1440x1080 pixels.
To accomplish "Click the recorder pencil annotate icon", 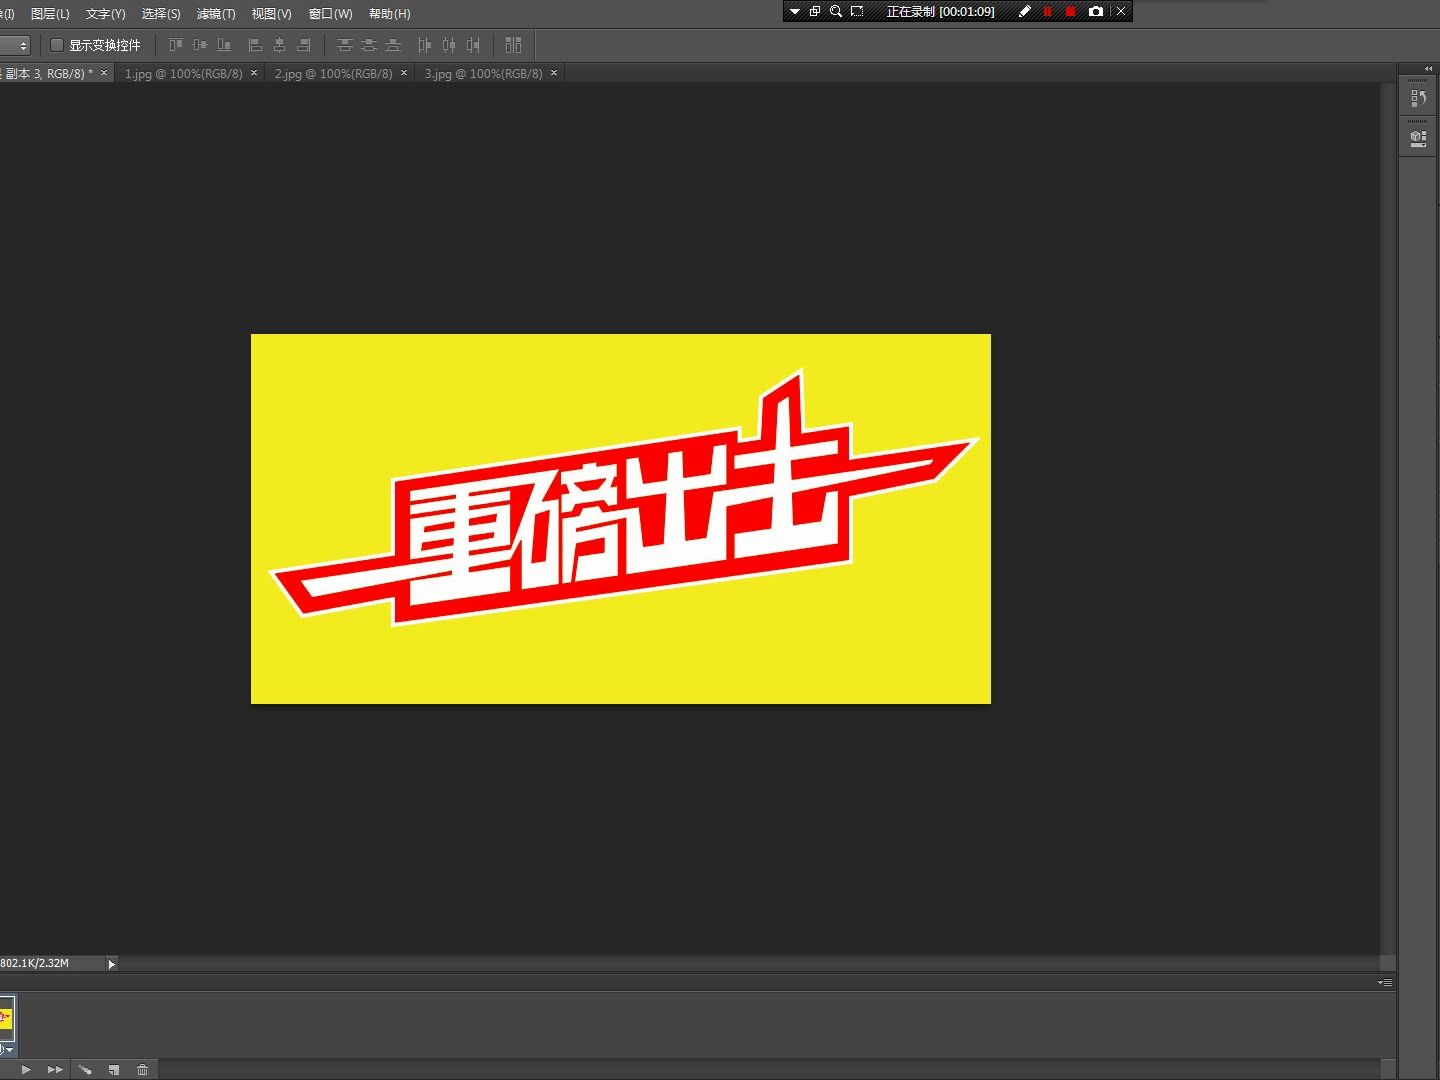I will coord(1024,12).
